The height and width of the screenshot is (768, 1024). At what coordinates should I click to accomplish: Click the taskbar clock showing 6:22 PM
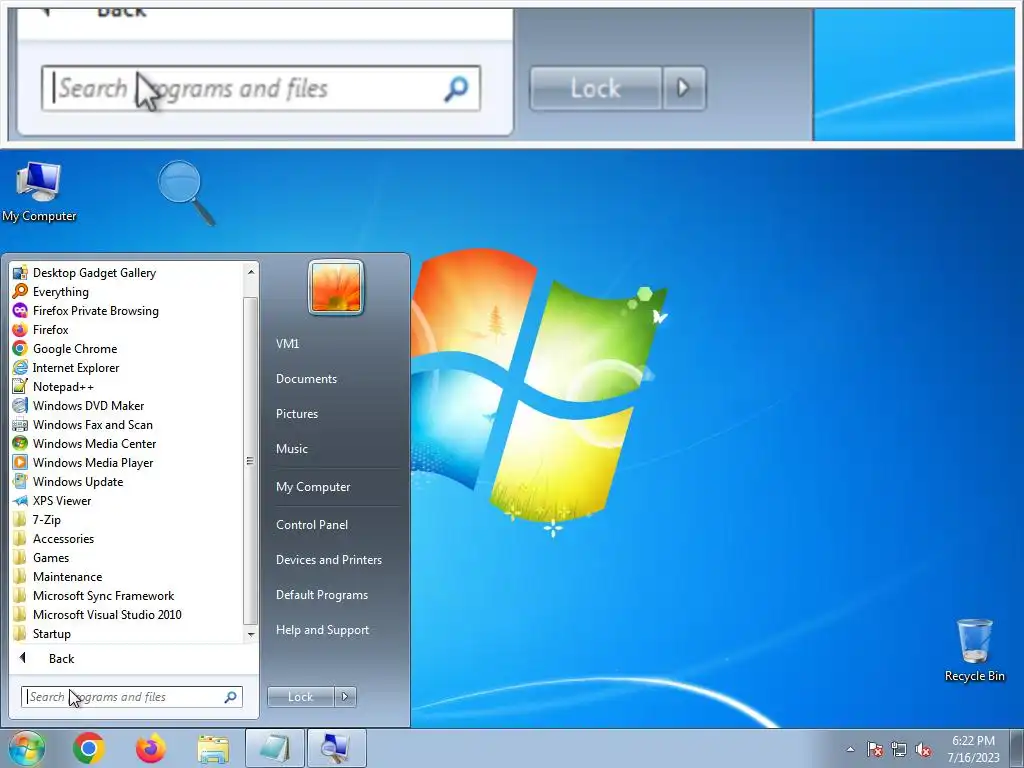point(973,749)
